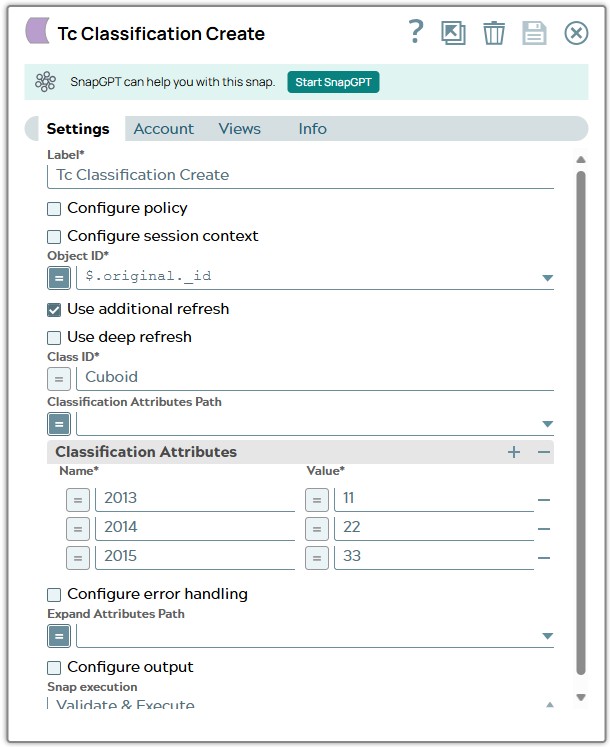
Task: Remove the 2013 attribute row
Action: 544,500
